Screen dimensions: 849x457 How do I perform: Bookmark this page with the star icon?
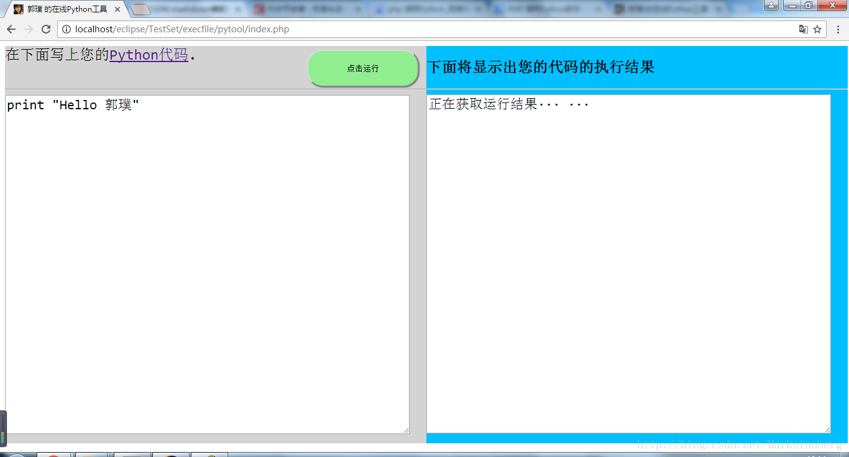tap(817, 29)
